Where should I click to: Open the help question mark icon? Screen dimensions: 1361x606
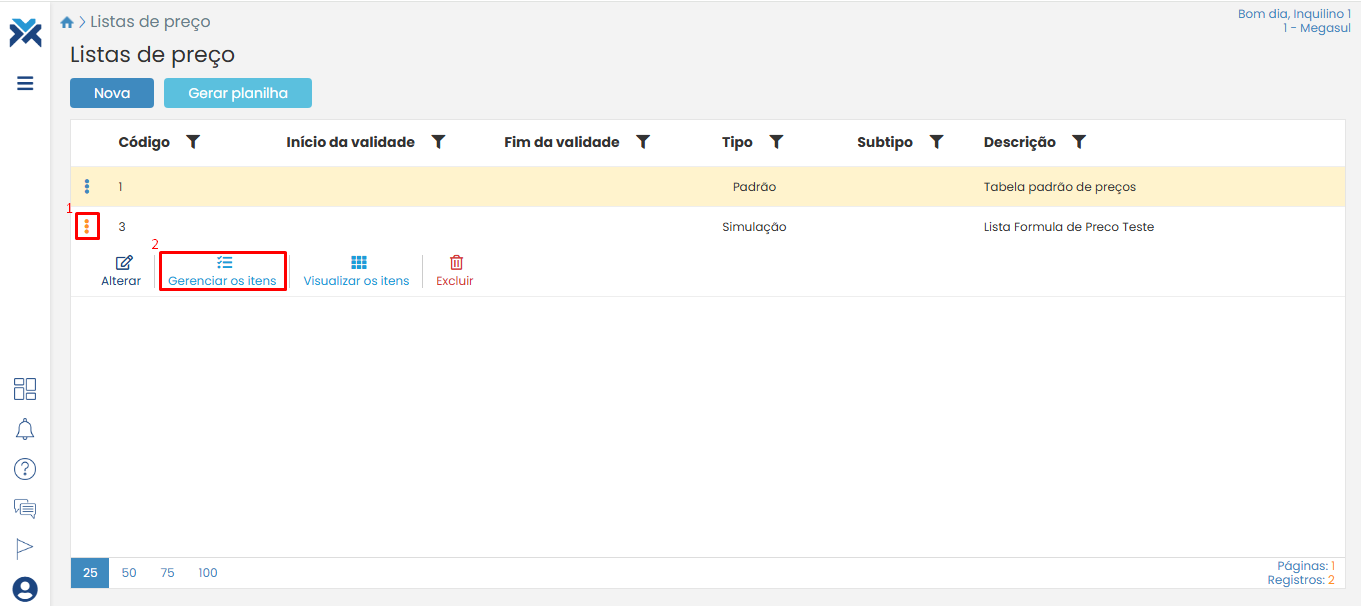[x=25, y=469]
